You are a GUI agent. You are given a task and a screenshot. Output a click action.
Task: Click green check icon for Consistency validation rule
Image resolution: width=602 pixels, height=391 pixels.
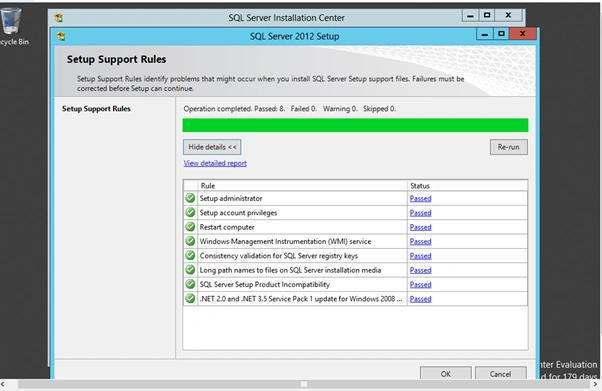click(x=190, y=255)
